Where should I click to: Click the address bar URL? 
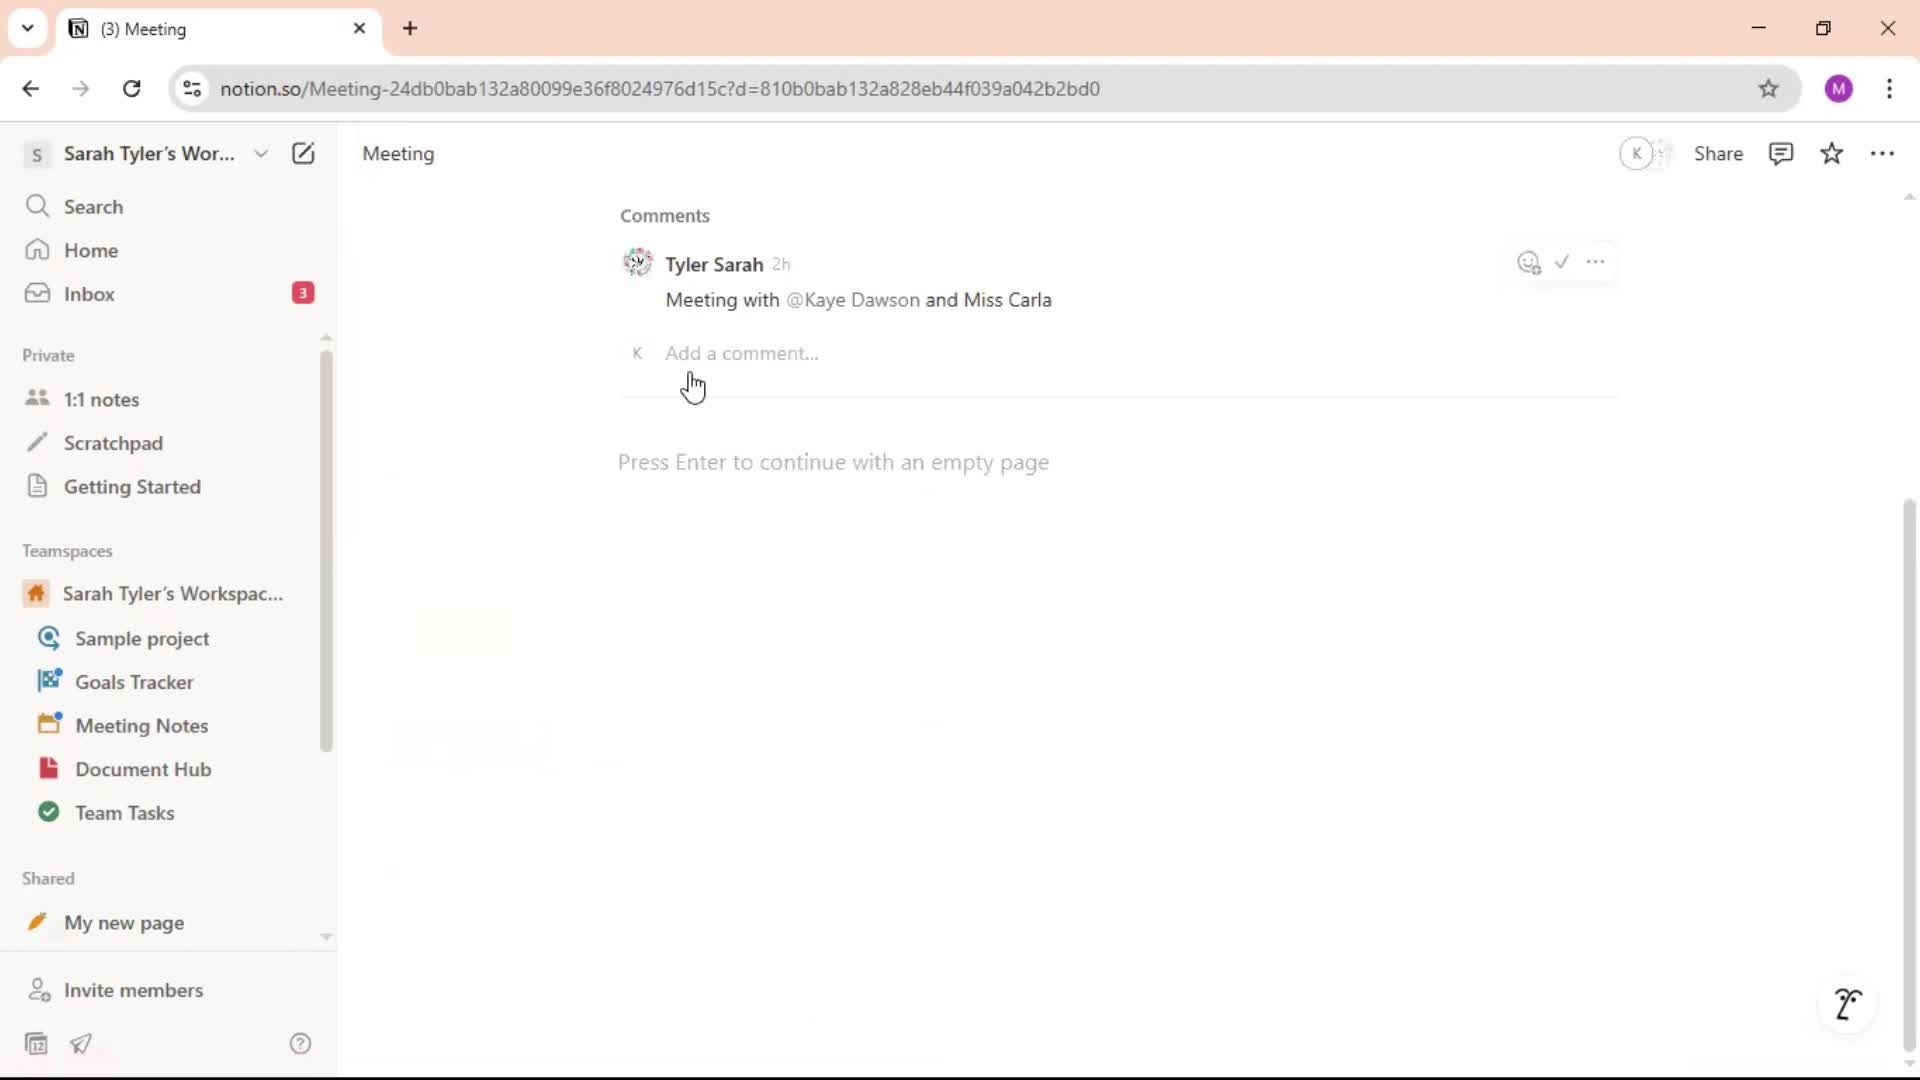660,88
